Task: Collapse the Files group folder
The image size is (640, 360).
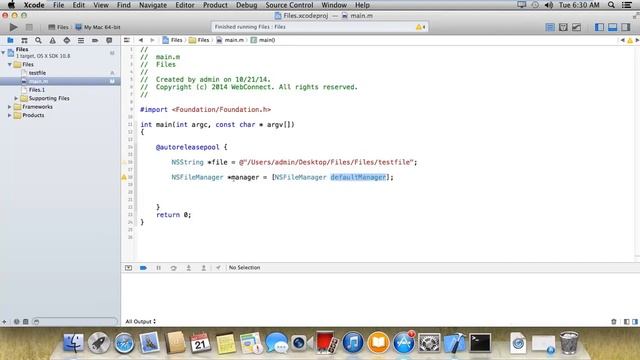Action: point(10,64)
